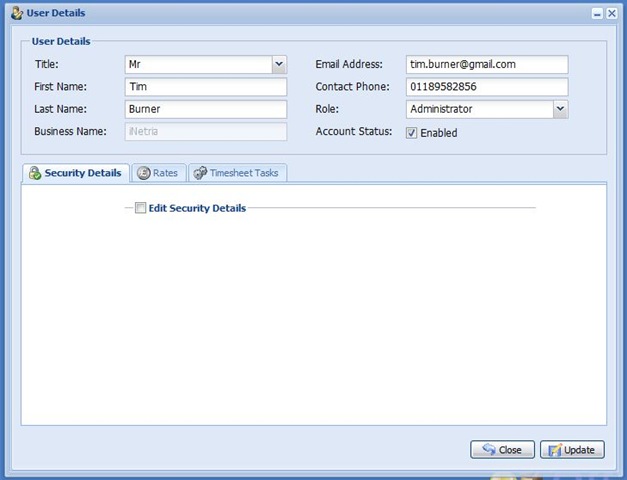This screenshot has height=480, width=627.
Task: Click the Security Details tab padlock icon
Action: pos(35,173)
